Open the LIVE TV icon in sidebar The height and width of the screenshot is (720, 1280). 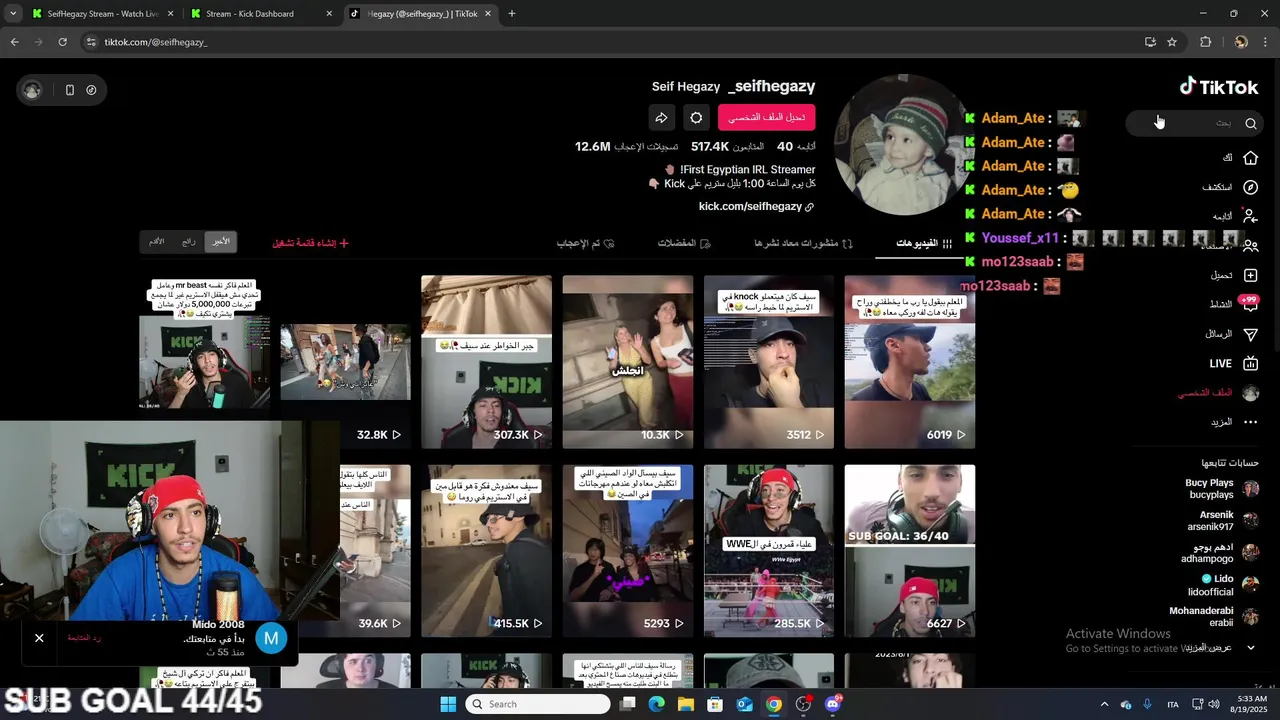1250,363
